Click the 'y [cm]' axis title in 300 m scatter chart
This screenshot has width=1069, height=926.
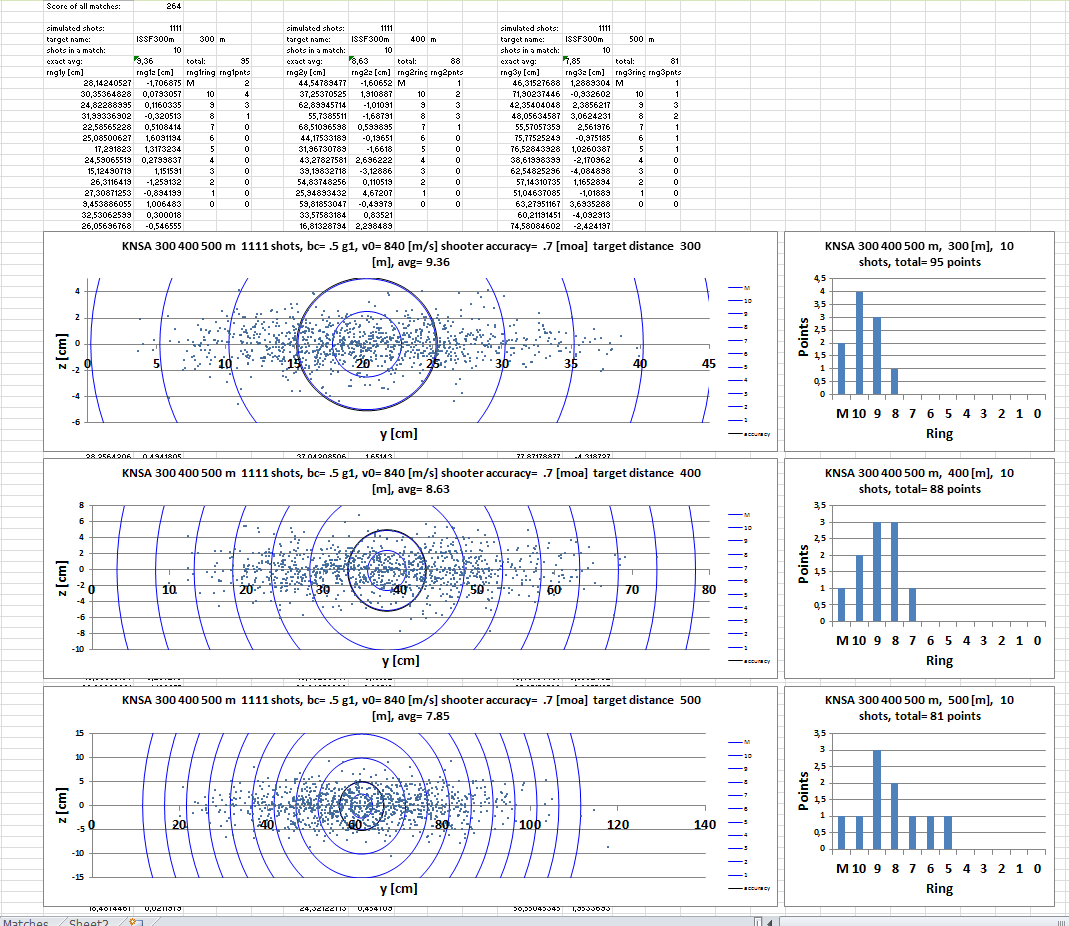(399, 434)
